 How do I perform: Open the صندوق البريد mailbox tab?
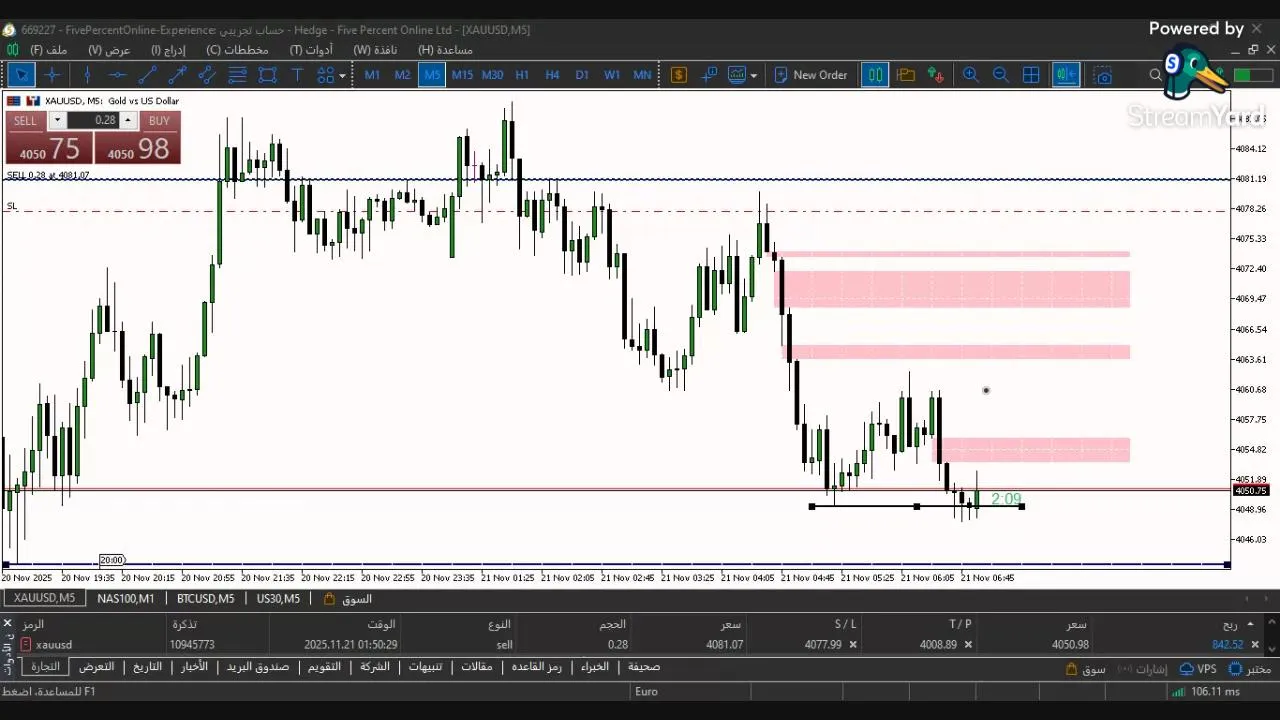click(258, 667)
